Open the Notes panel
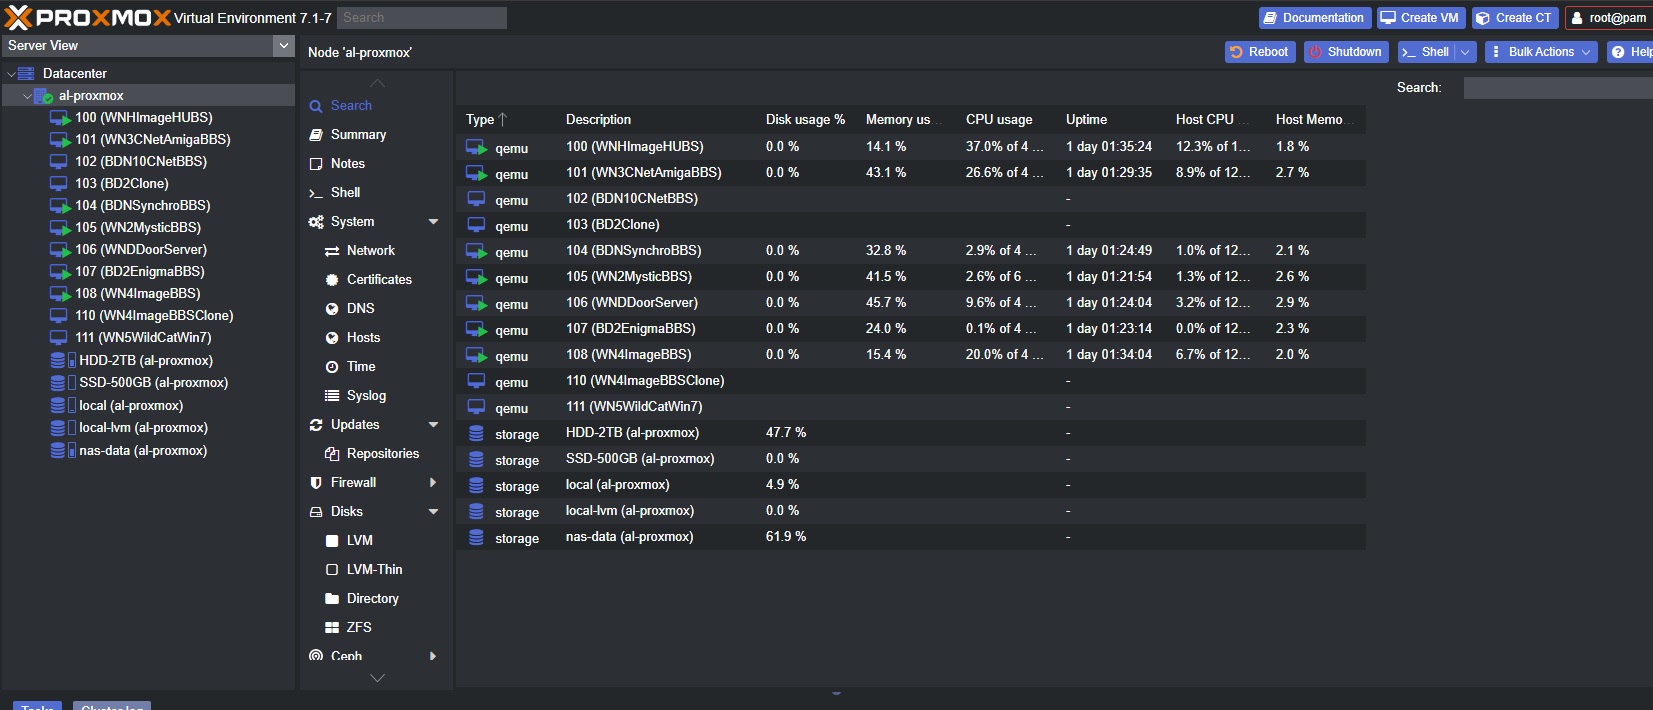Screen dimensions: 1653x710 click(348, 164)
